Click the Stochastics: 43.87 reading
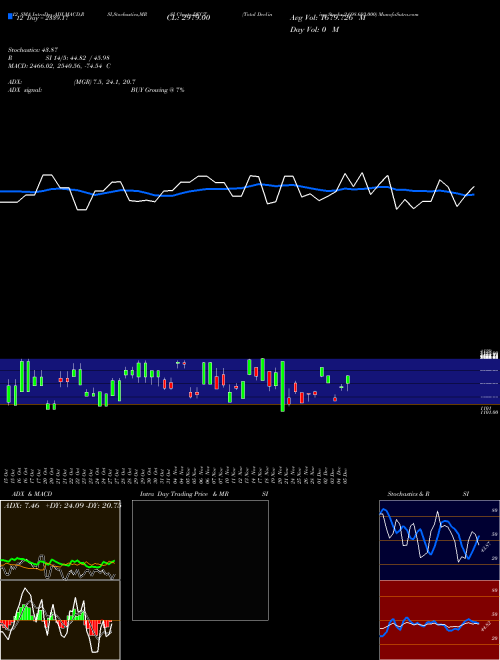 (x=33, y=50)
